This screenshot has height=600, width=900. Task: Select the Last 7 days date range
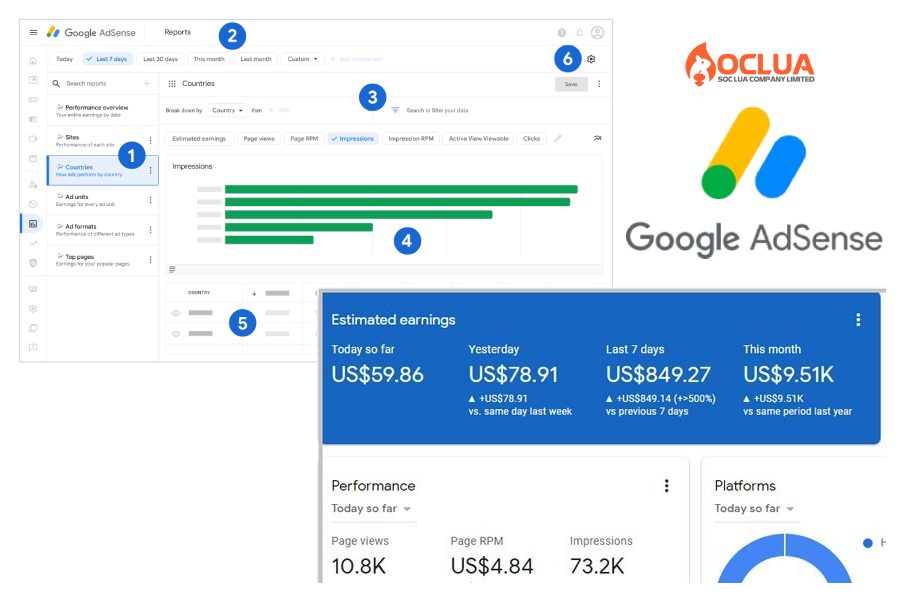coord(108,59)
